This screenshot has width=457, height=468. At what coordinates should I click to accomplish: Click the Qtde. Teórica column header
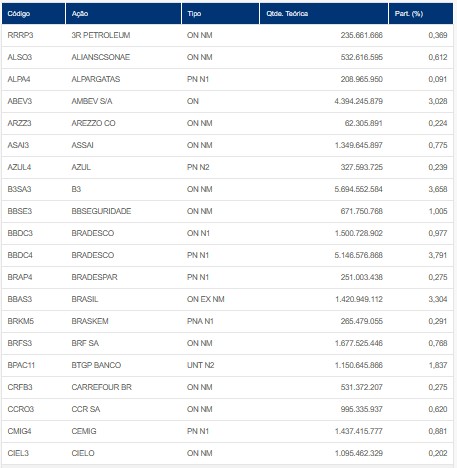324,14
